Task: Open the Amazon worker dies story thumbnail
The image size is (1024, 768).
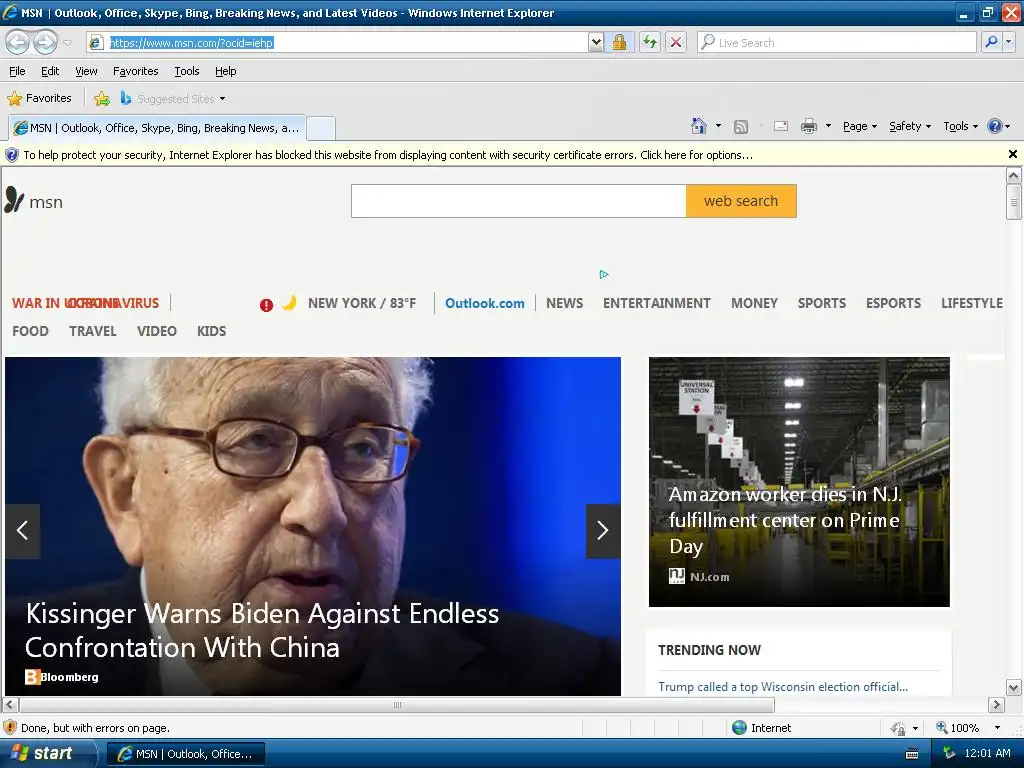Action: (799, 481)
